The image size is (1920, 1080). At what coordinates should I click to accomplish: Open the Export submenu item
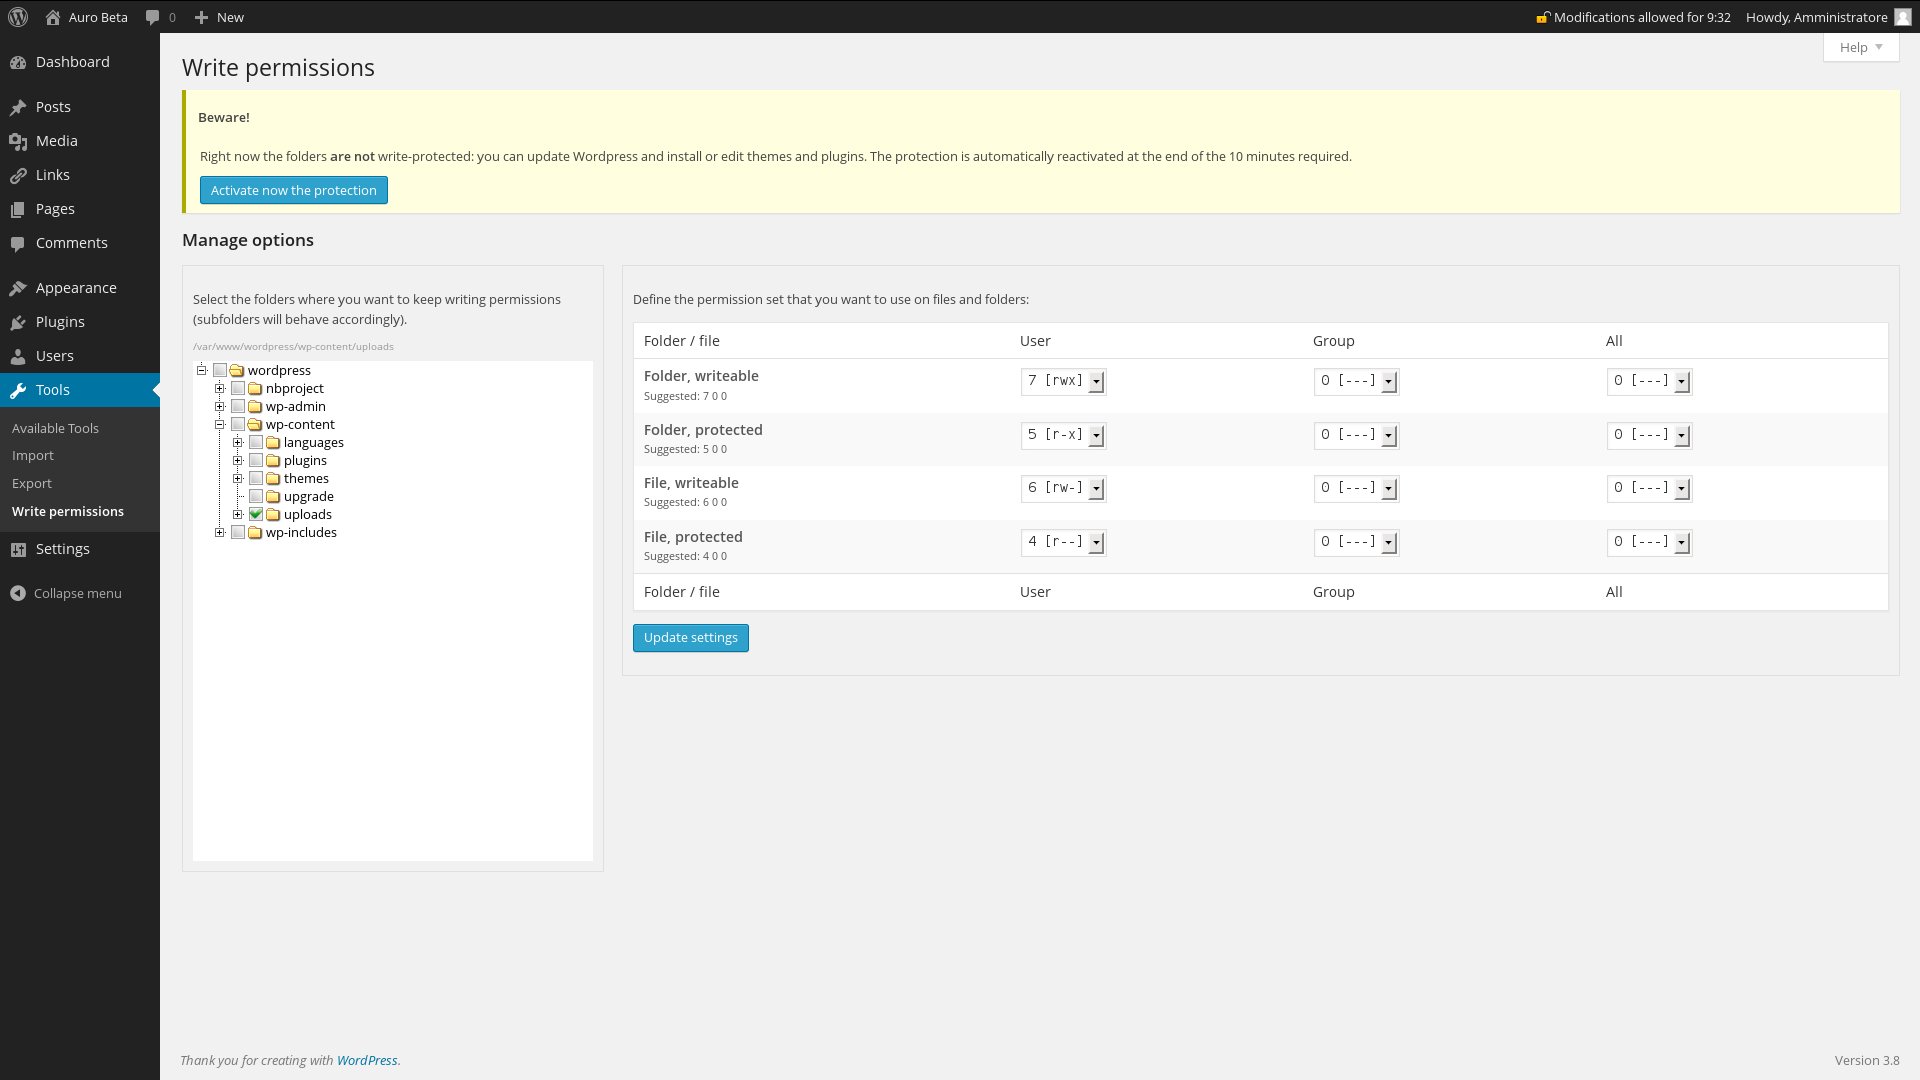tap(32, 483)
